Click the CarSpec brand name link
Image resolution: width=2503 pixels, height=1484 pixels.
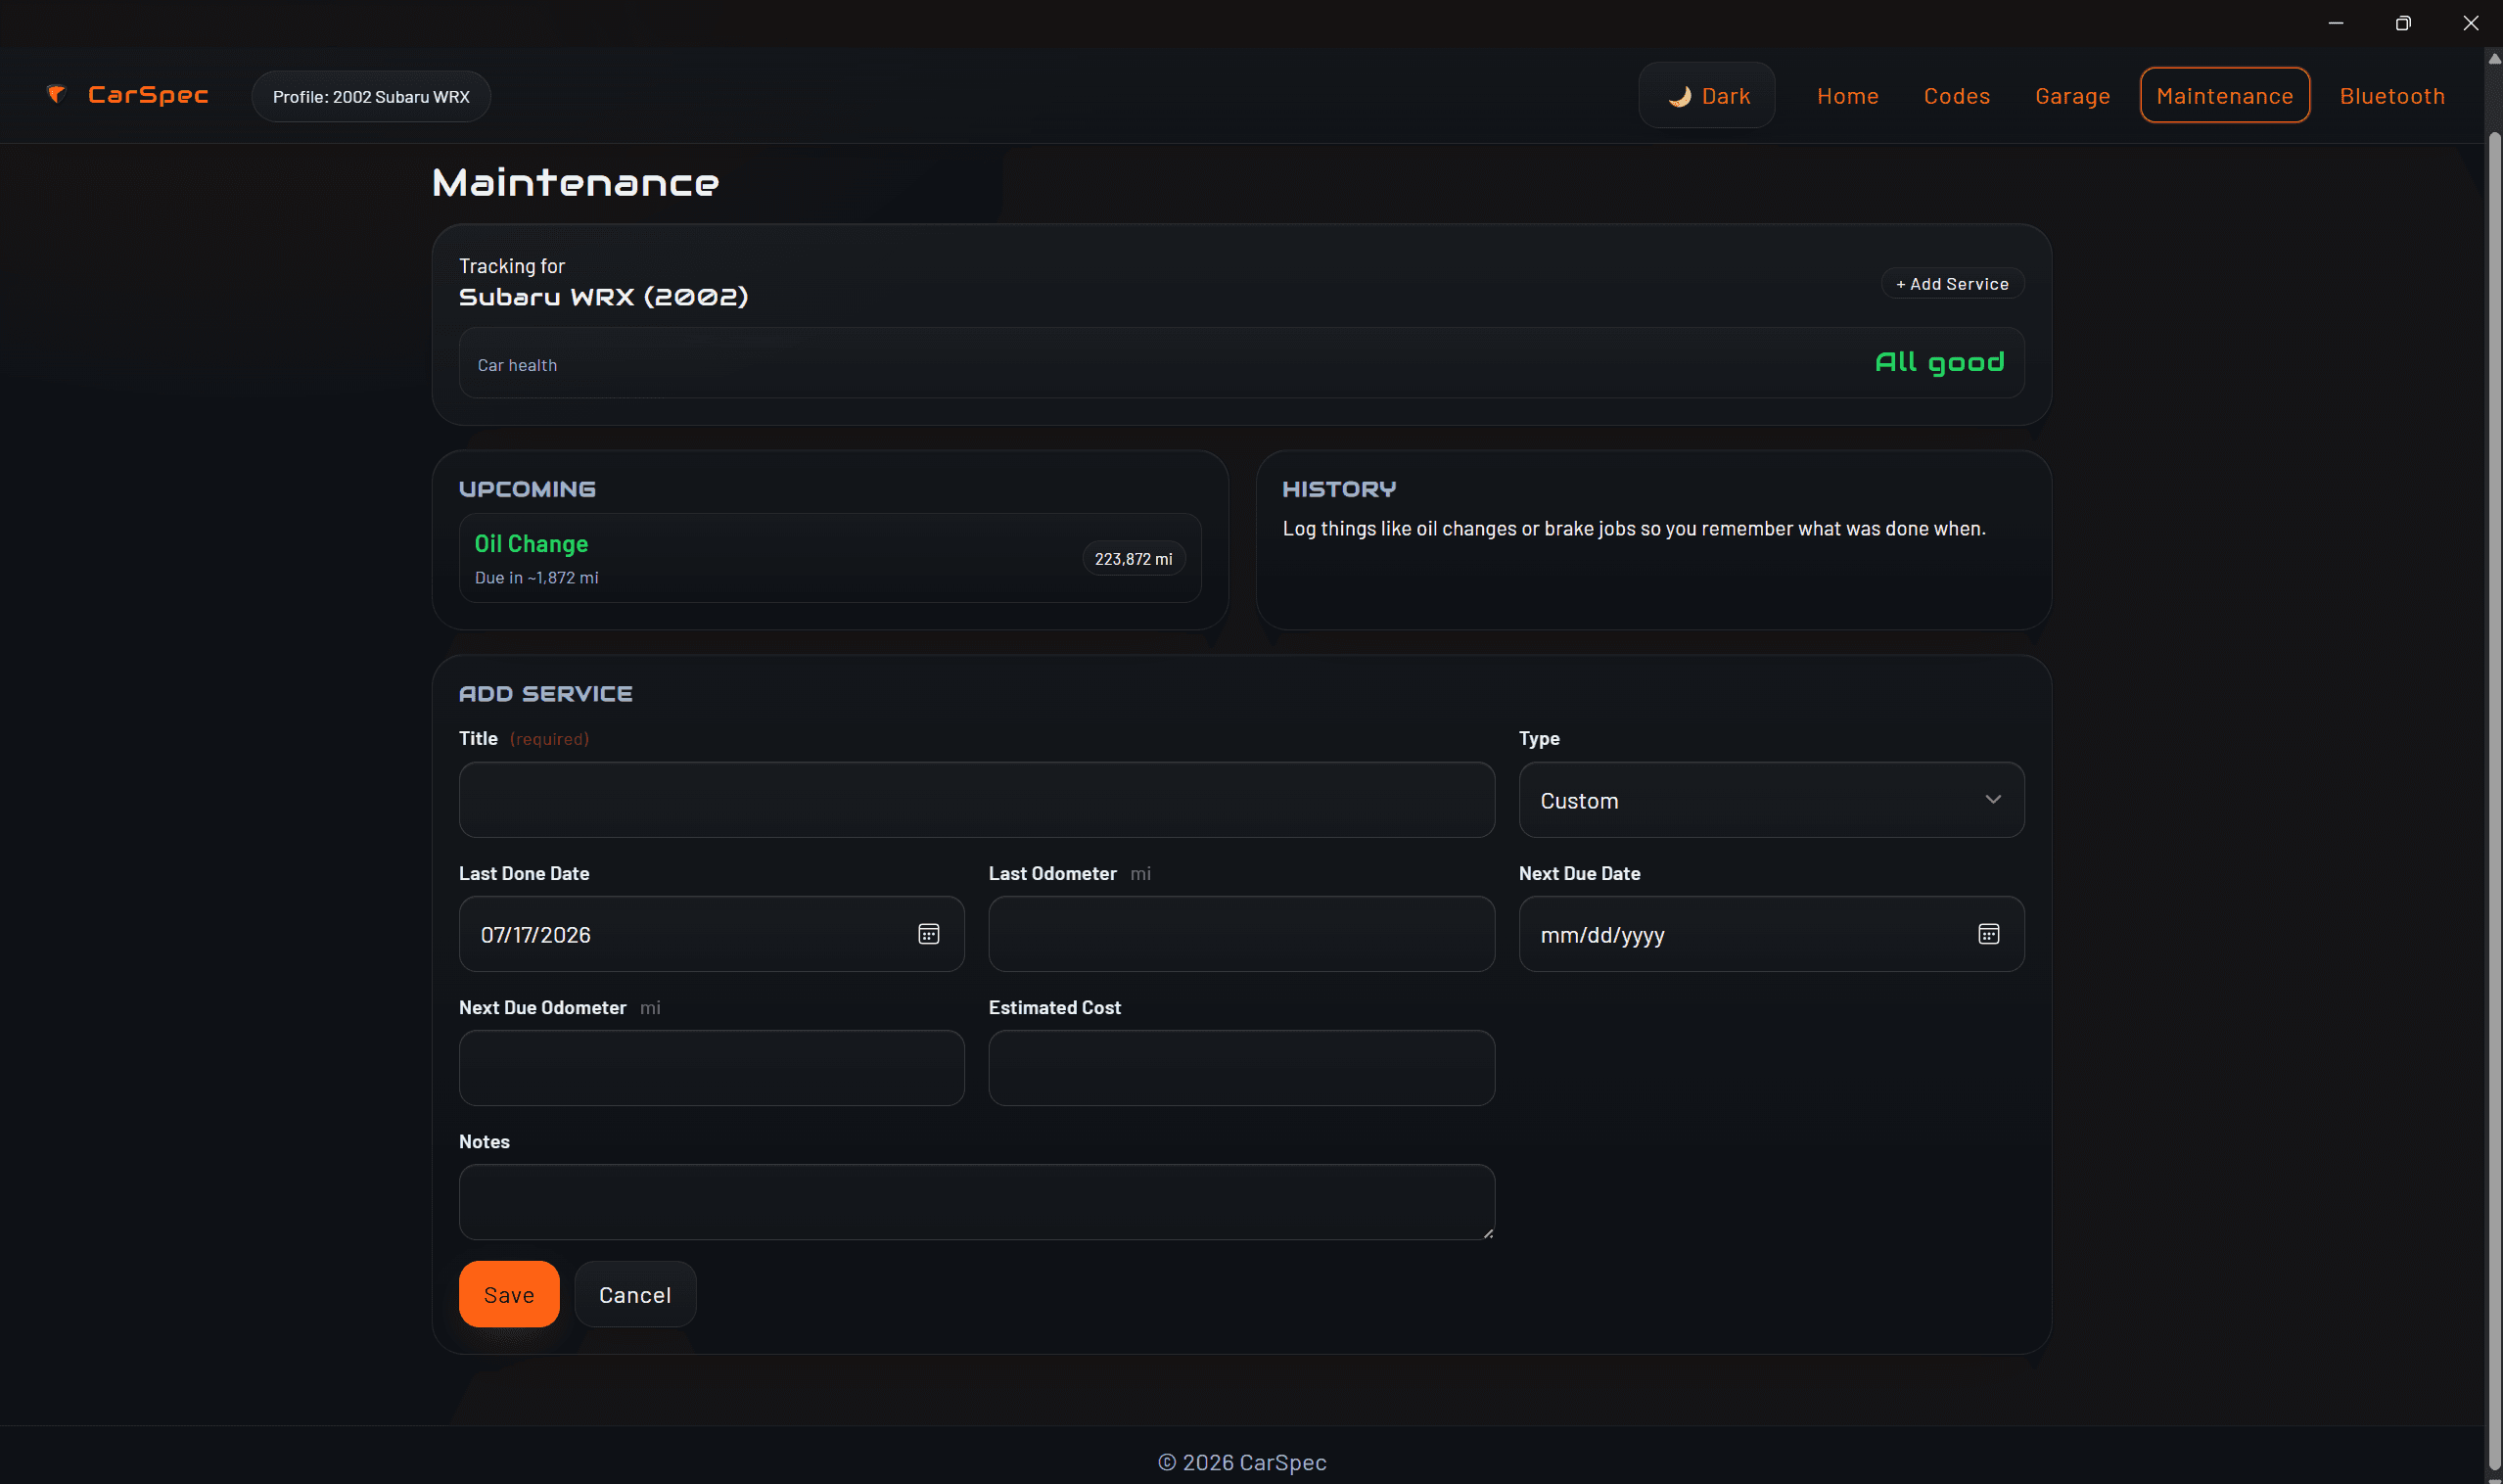(148, 95)
